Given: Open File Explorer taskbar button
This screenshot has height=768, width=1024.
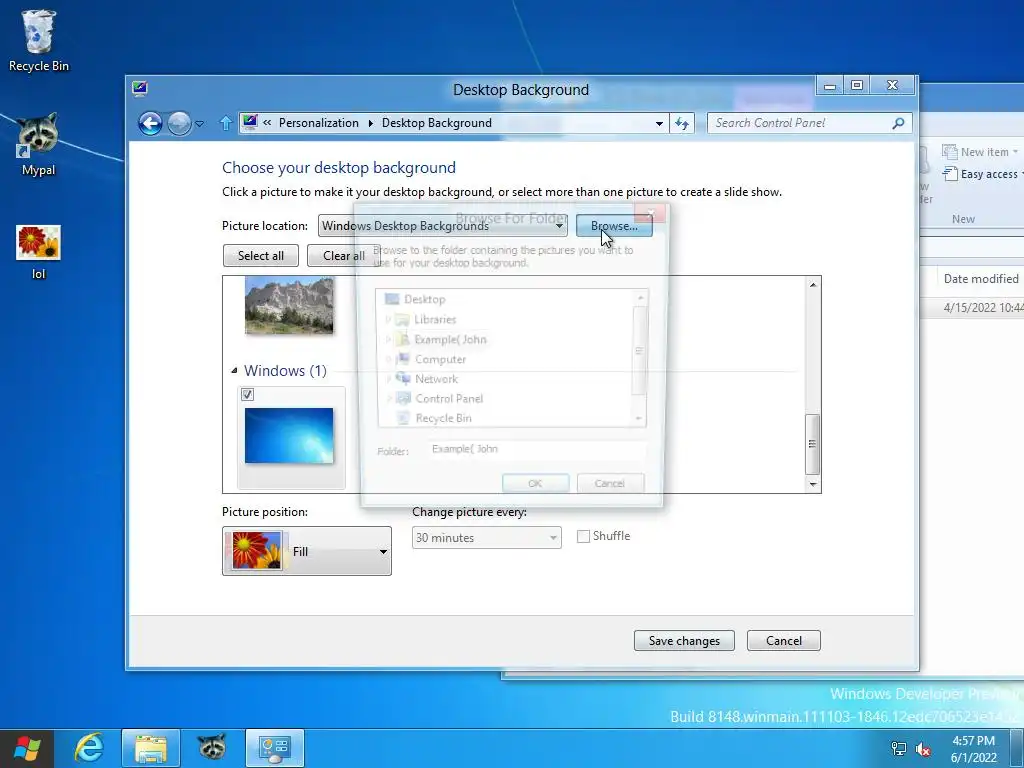Looking at the screenshot, I should (x=151, y=748).
